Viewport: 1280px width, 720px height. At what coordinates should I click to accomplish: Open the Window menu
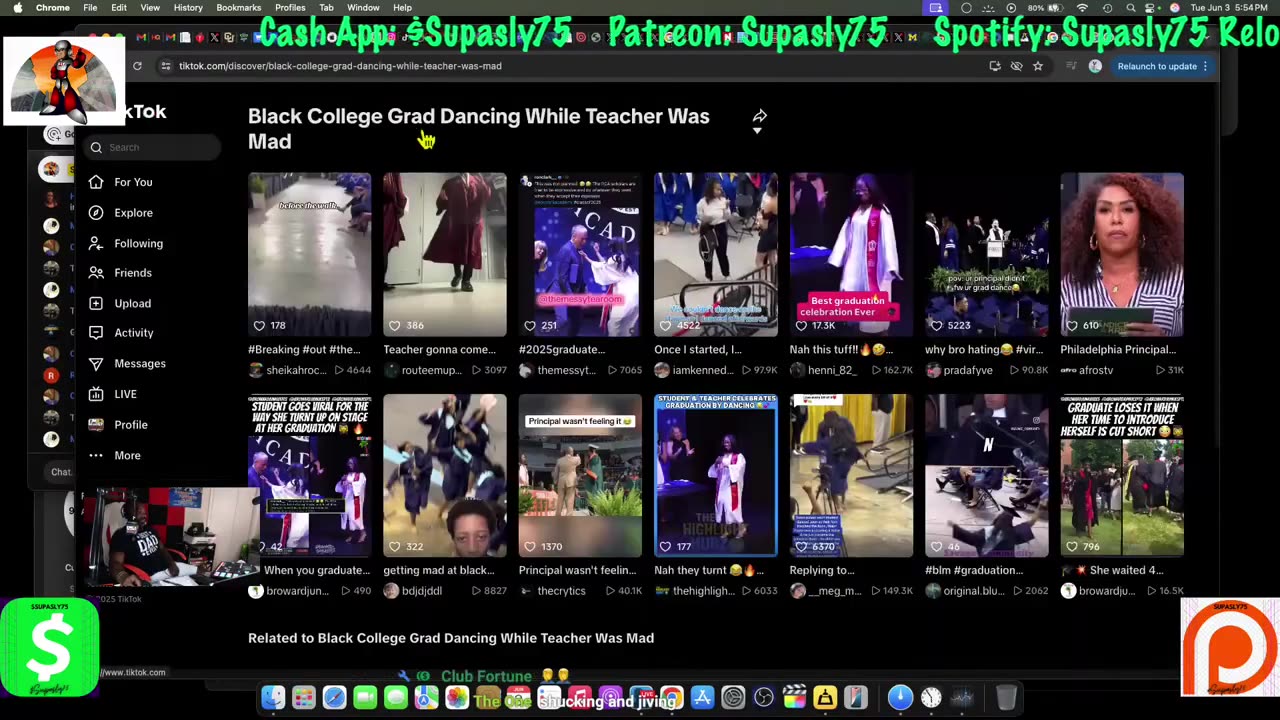(x=363, y=7)
